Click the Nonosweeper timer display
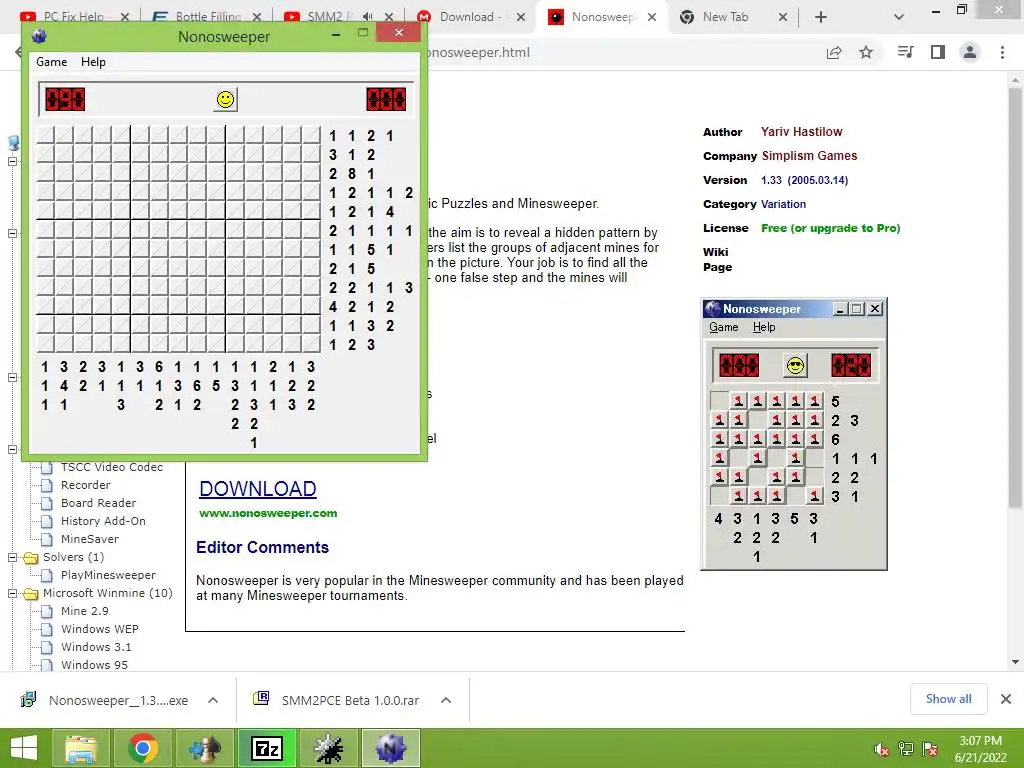 pos(386,99)
